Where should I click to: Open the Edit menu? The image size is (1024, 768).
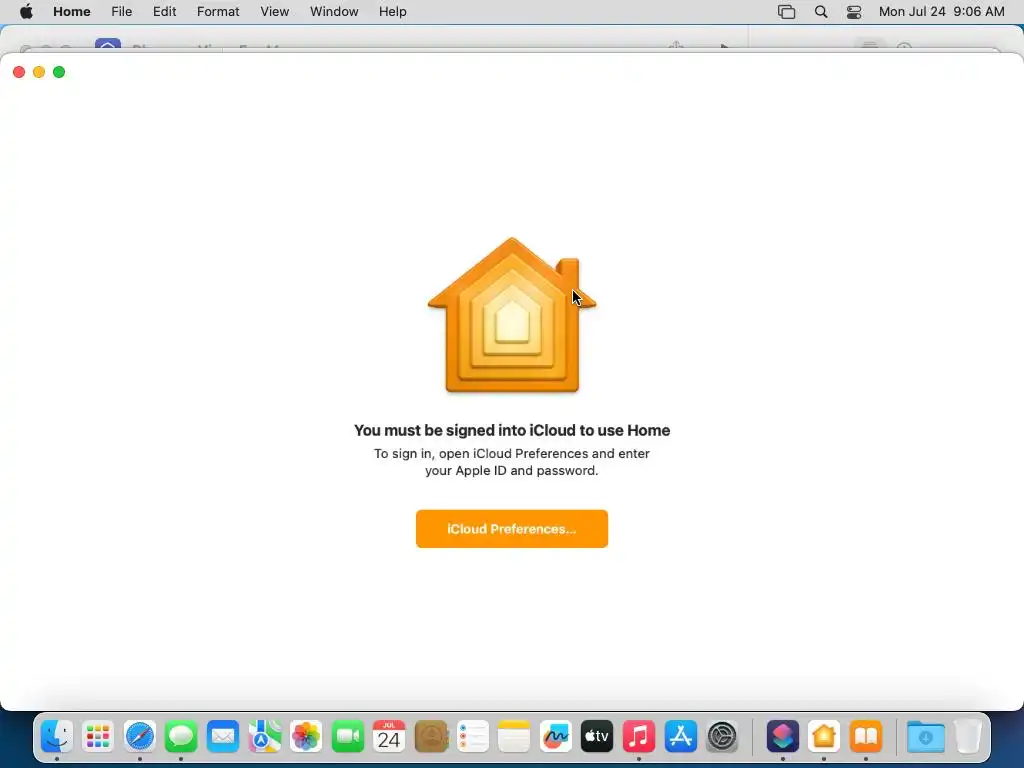[165, 12]
